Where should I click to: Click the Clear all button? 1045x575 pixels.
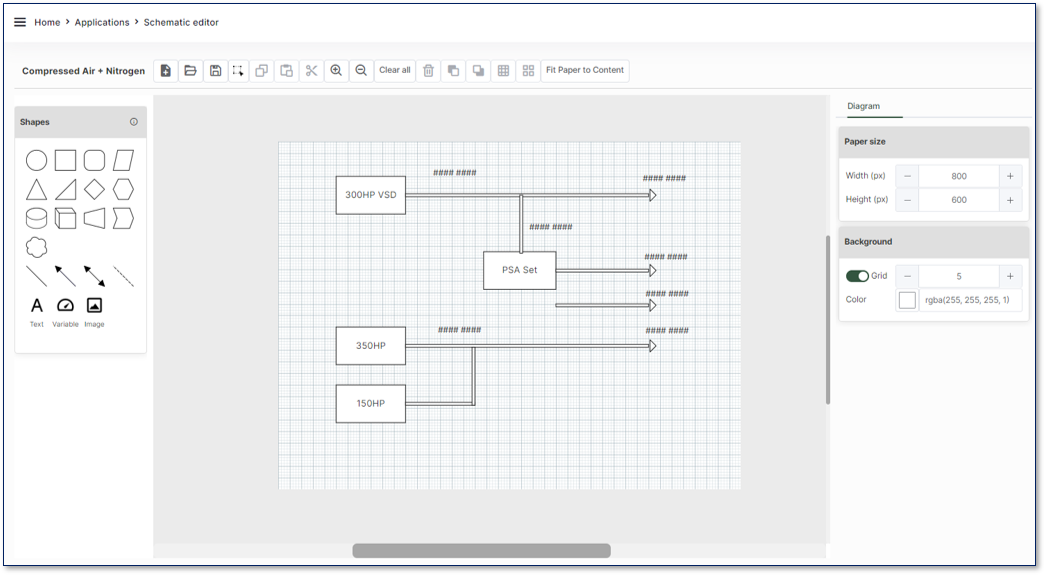(395, 71)
